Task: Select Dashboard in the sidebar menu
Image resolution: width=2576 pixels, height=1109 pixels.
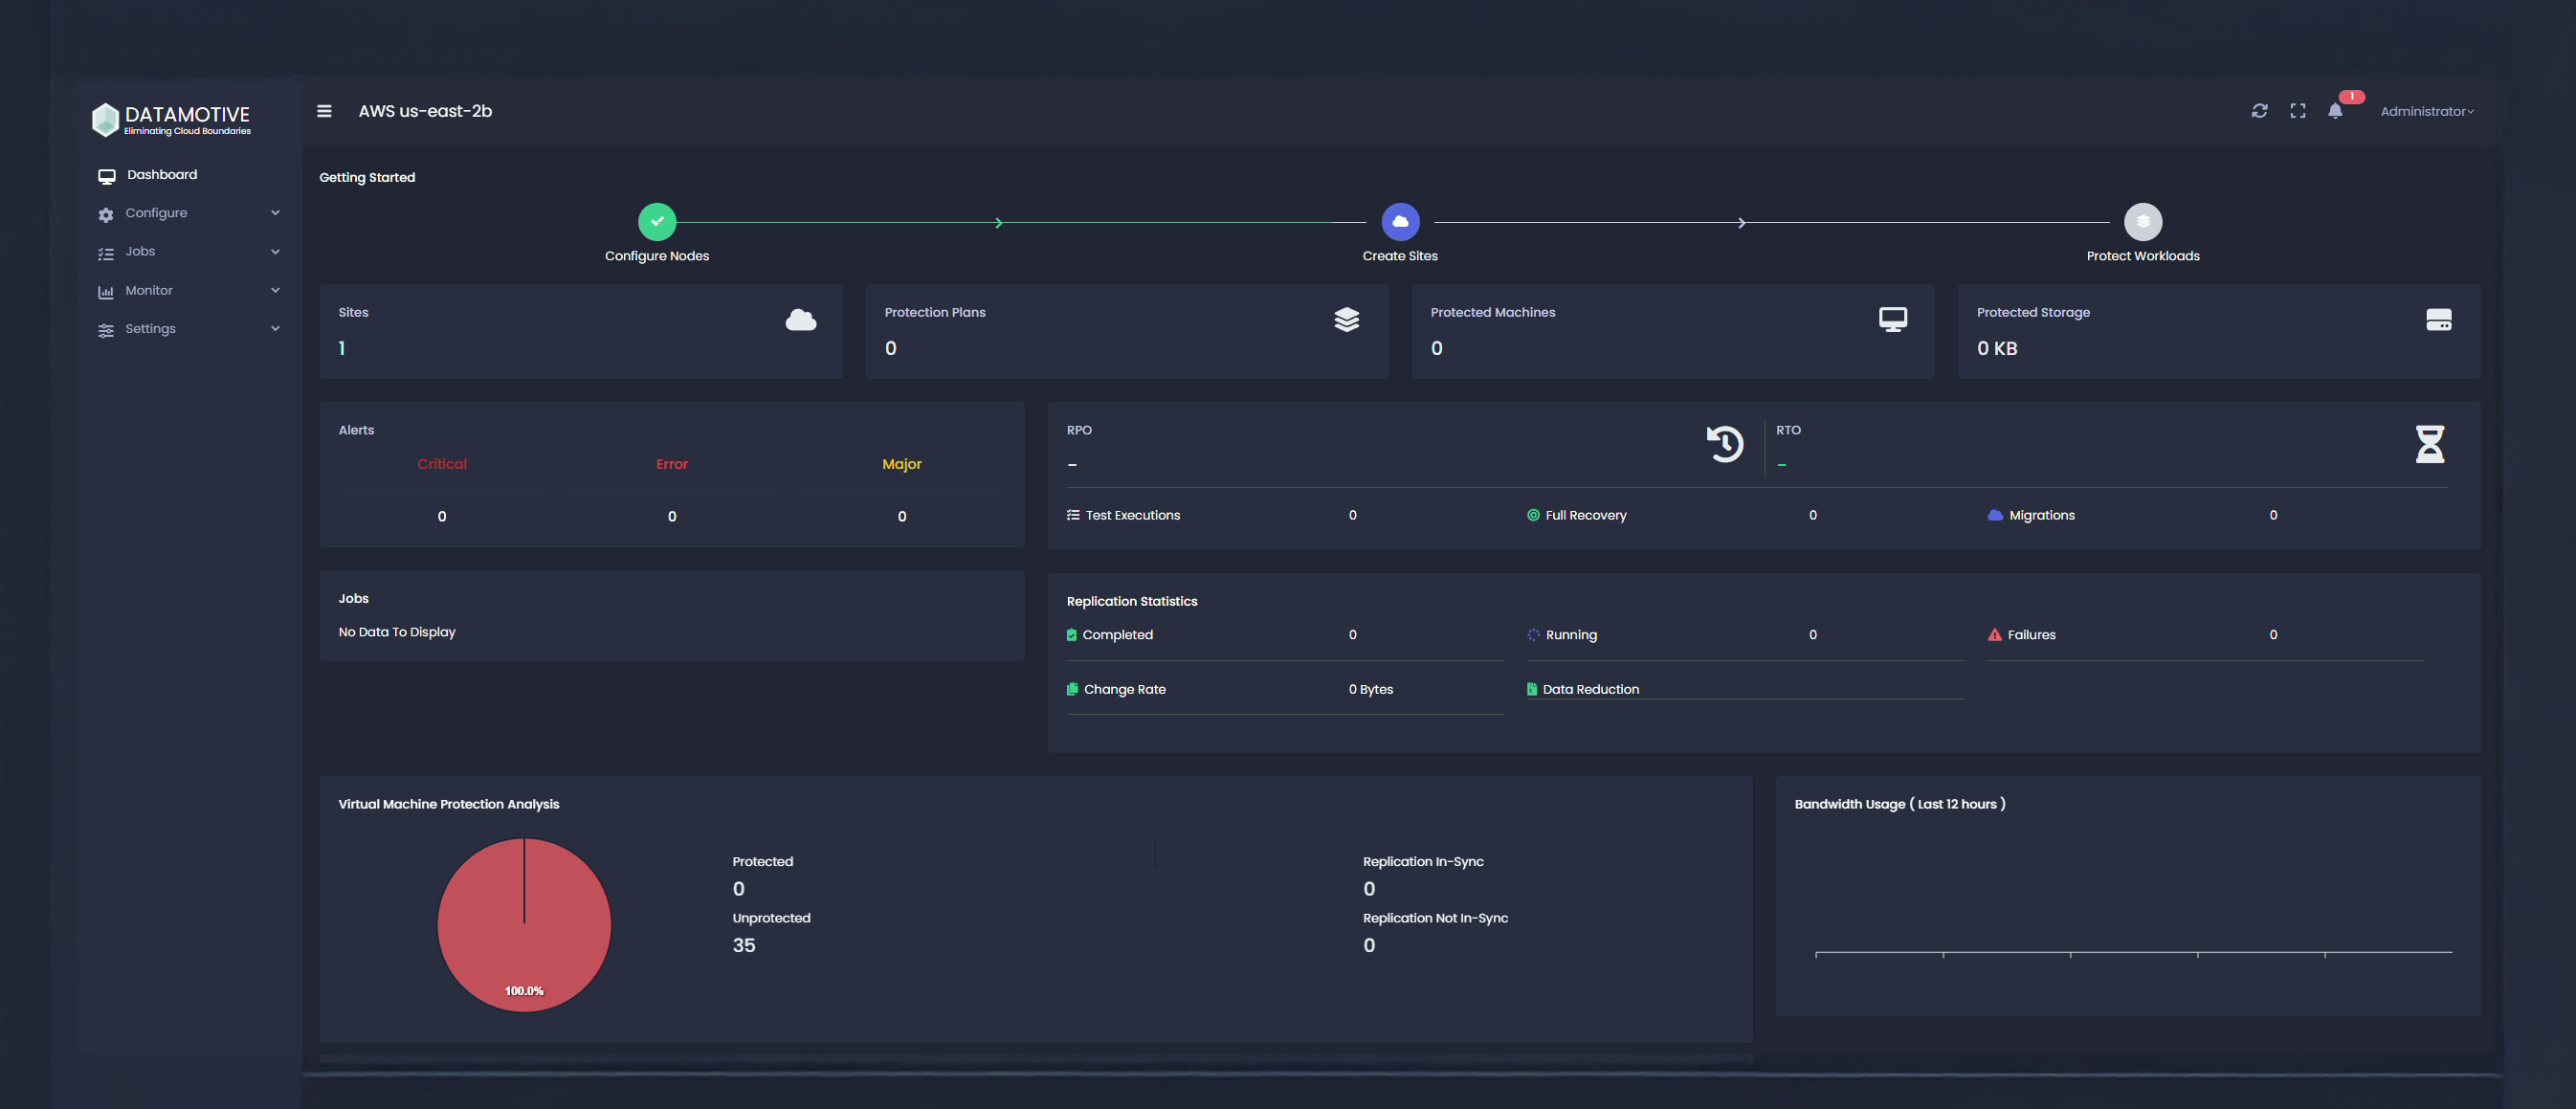Action: [160, 174]
